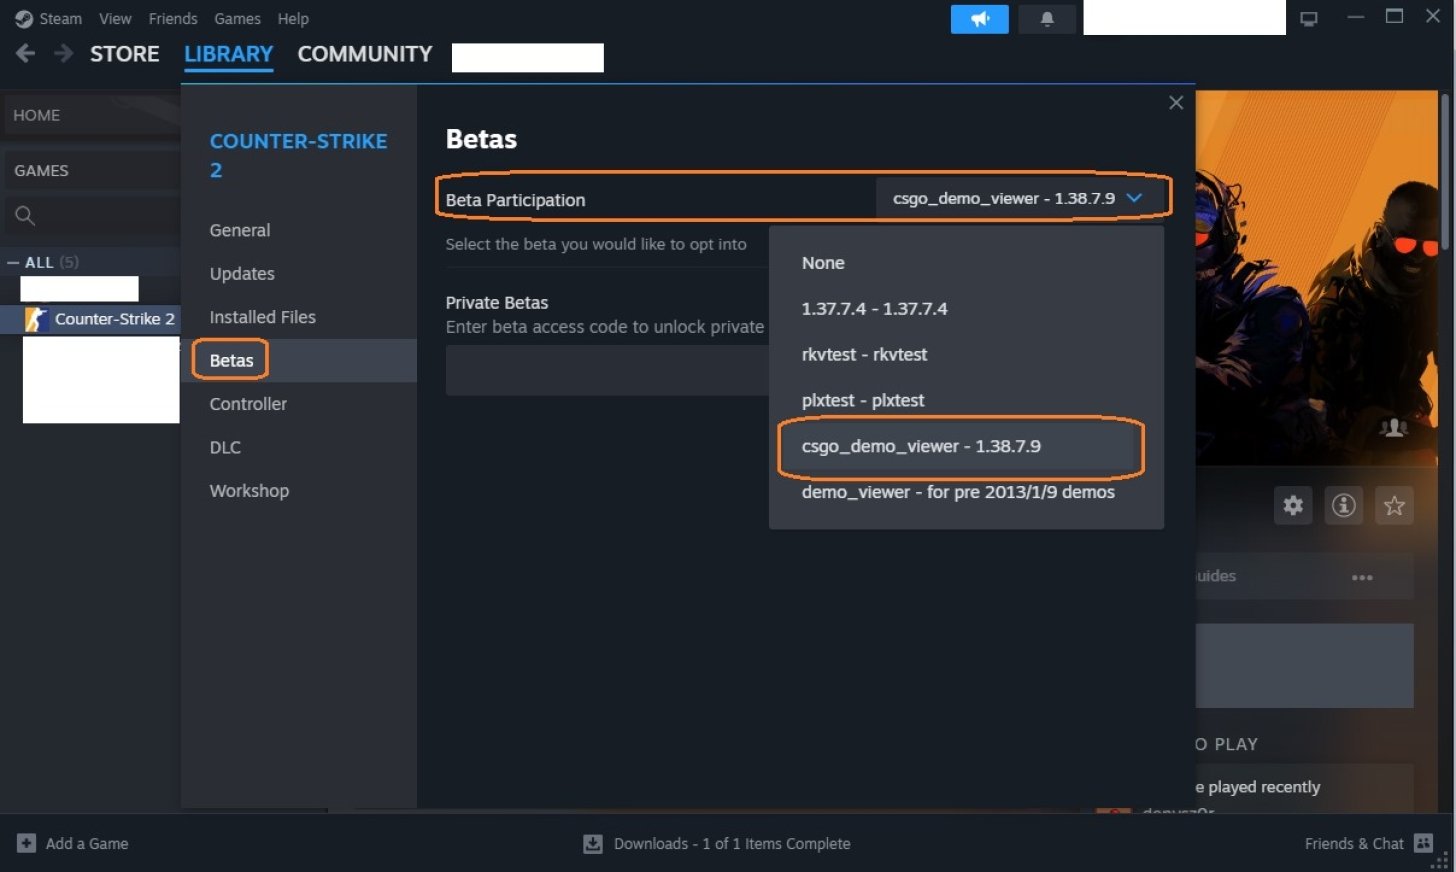Screen dimensions: 1456x872
Task: Select None to opt out of betas
Action: coord(822,262)
